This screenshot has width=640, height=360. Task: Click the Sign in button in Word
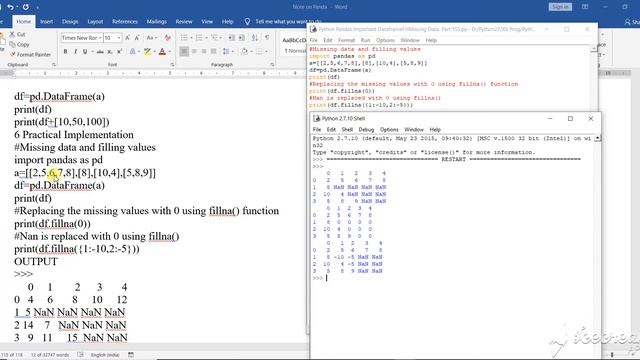pos(560,7)
